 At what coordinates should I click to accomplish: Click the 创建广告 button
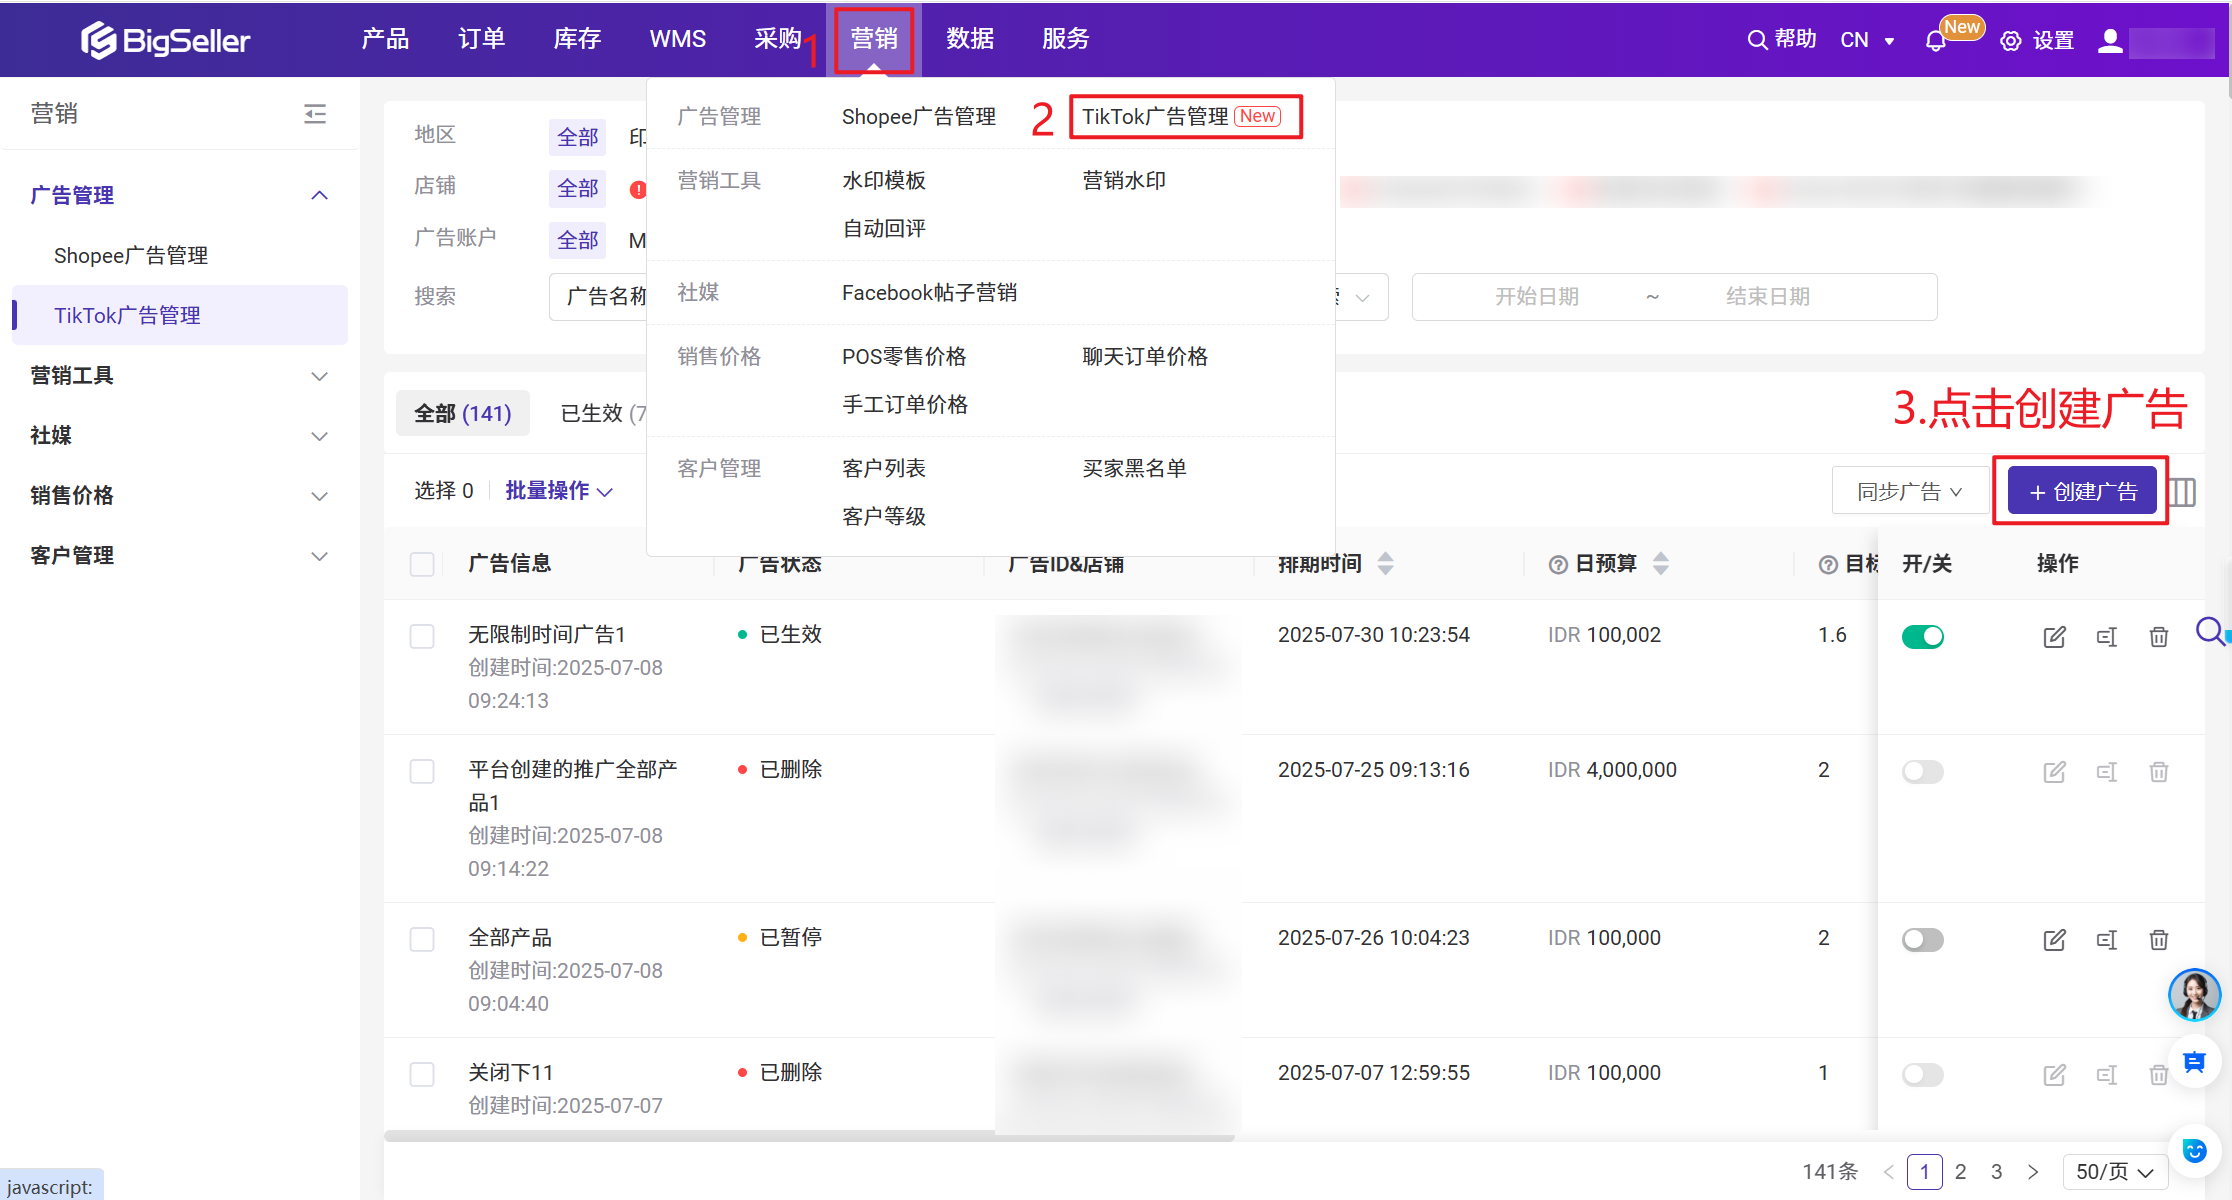[2082, 491]
